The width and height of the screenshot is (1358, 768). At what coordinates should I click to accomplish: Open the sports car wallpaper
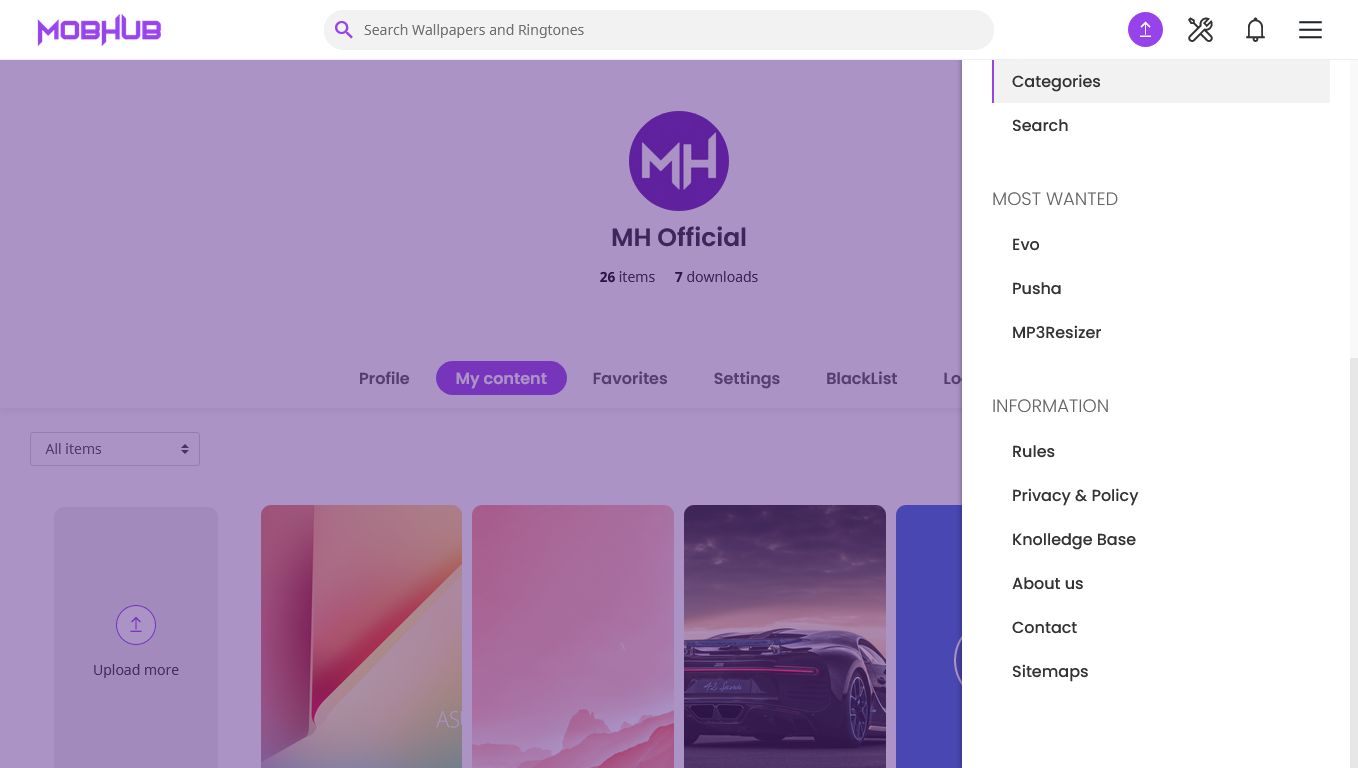point(785,636)
